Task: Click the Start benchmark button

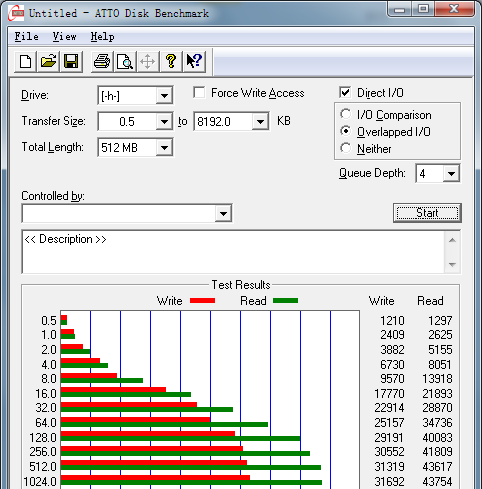Action: tap(427, 213)
